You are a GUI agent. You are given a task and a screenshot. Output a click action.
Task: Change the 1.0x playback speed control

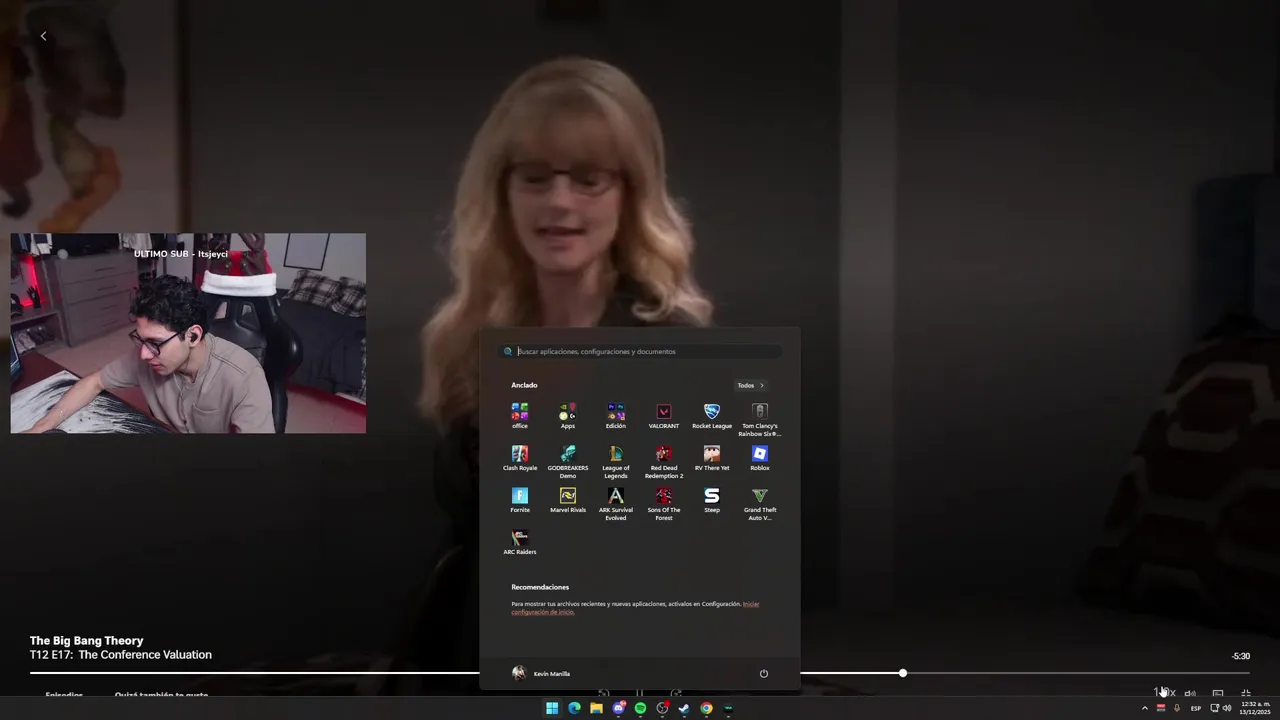[x=1163, y=692]
